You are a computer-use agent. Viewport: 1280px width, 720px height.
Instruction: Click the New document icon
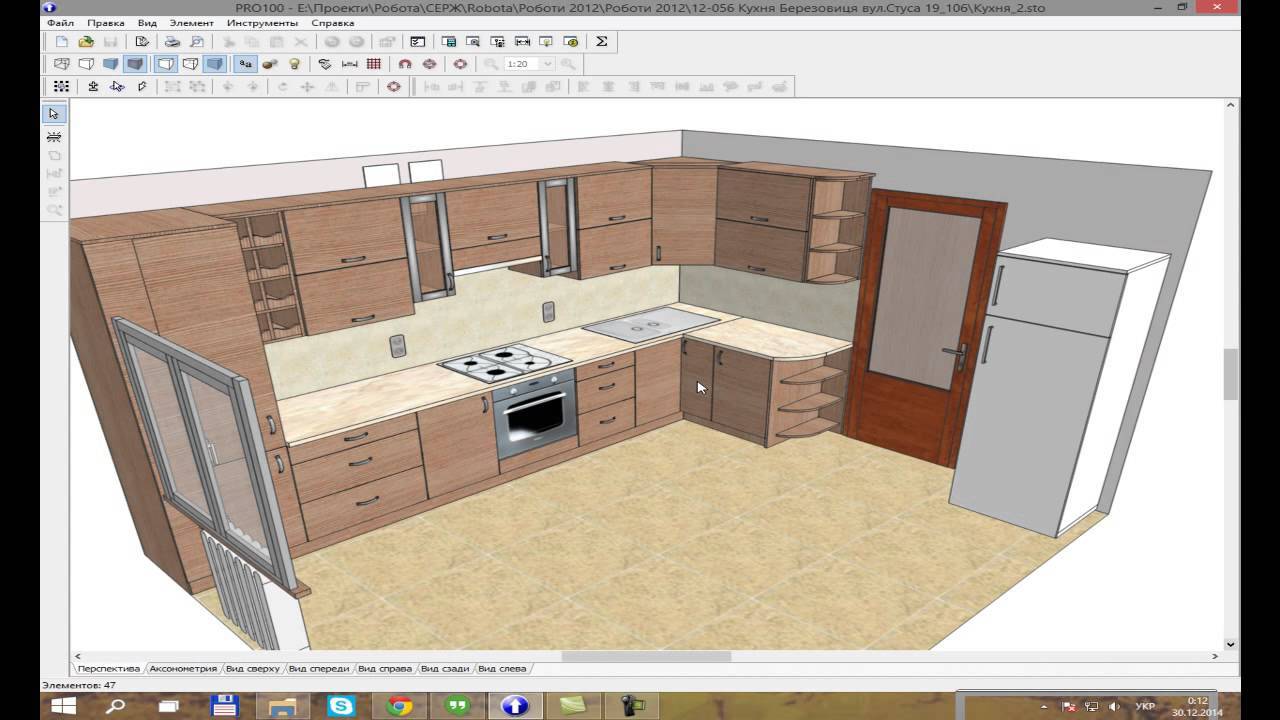62,42
